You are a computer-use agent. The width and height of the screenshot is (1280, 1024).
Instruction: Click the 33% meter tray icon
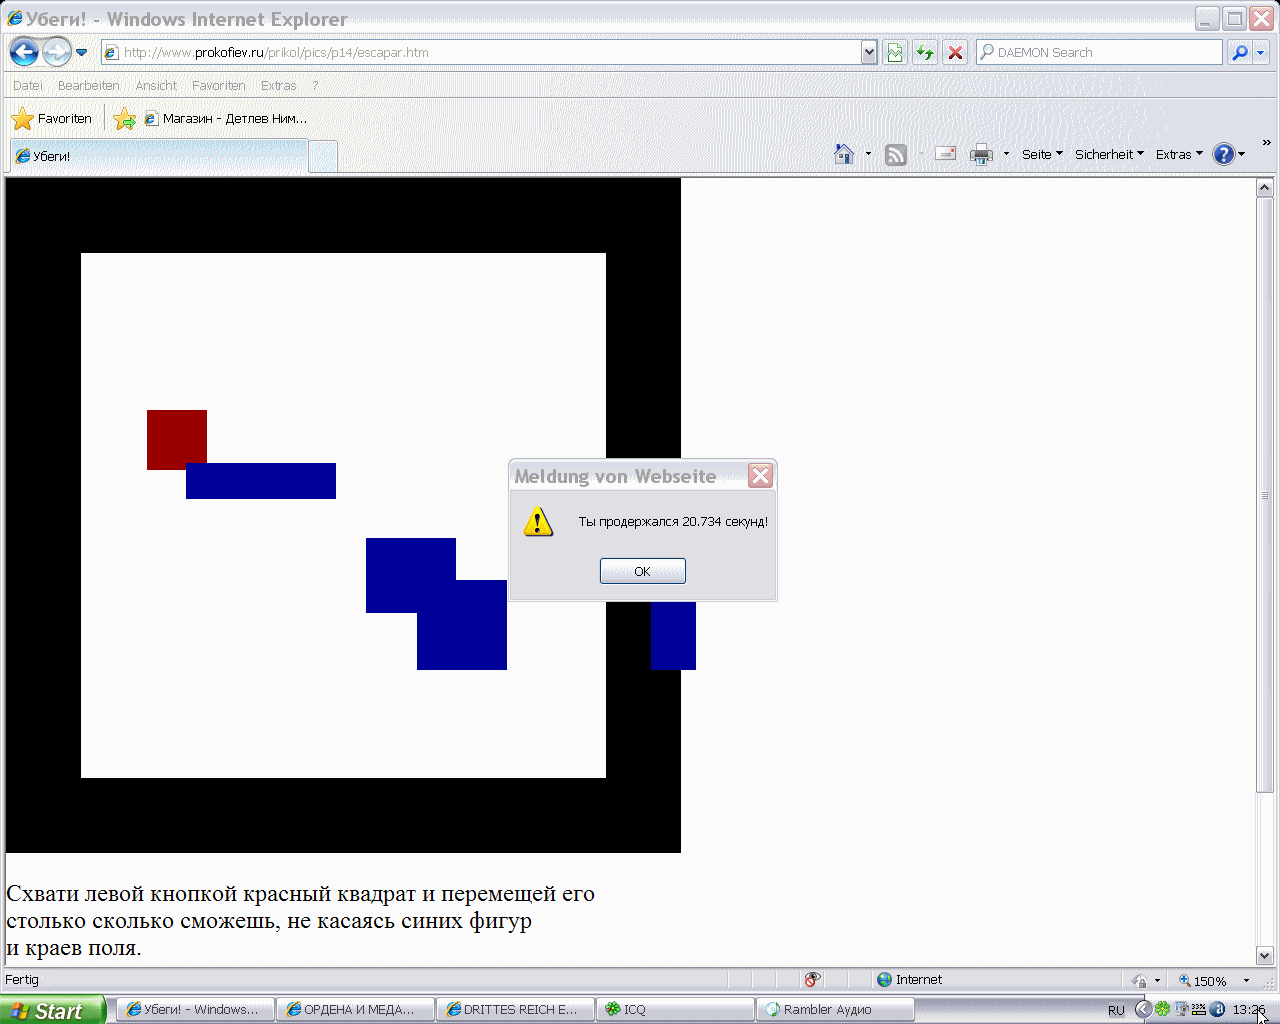point(1198,1010)
